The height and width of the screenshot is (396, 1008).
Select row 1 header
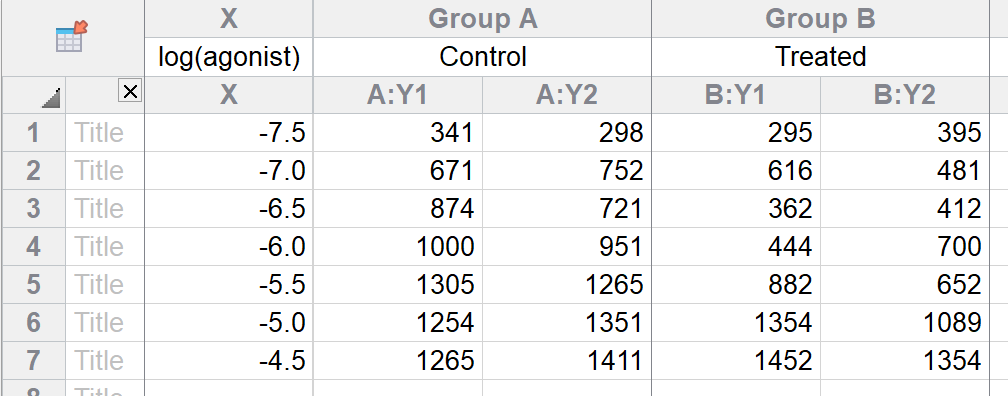click(33, 133)
